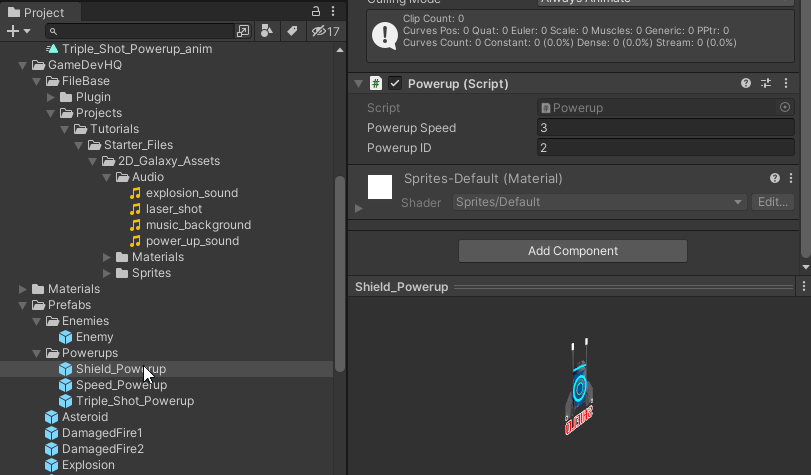Viewport: 811px width, 475px height.
Task: Open the Script object picker circle
Action: click(785, 107)
